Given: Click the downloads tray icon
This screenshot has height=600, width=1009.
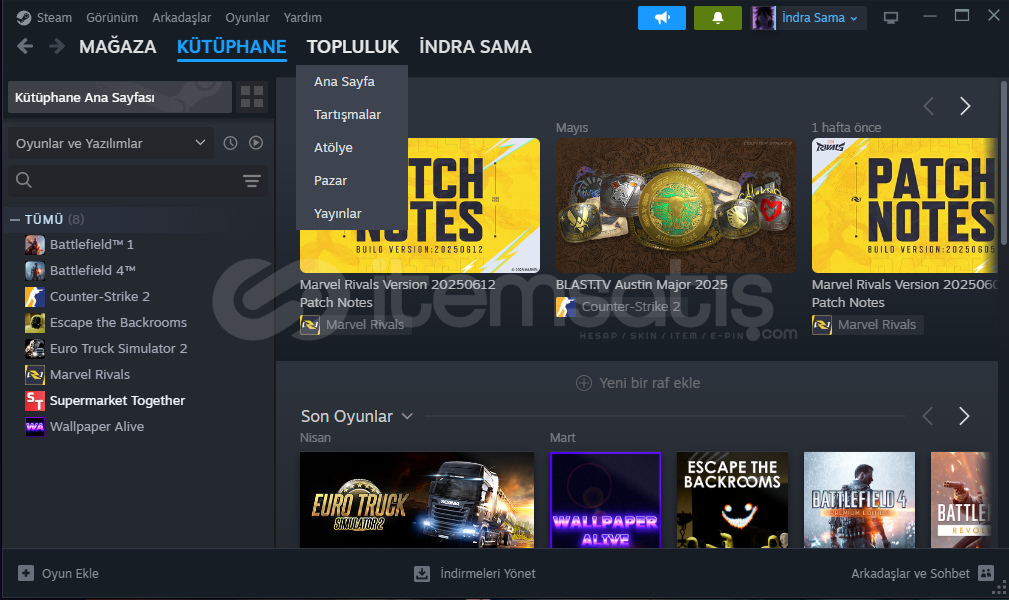Looking at the screenshot, I should pos(421,573).
